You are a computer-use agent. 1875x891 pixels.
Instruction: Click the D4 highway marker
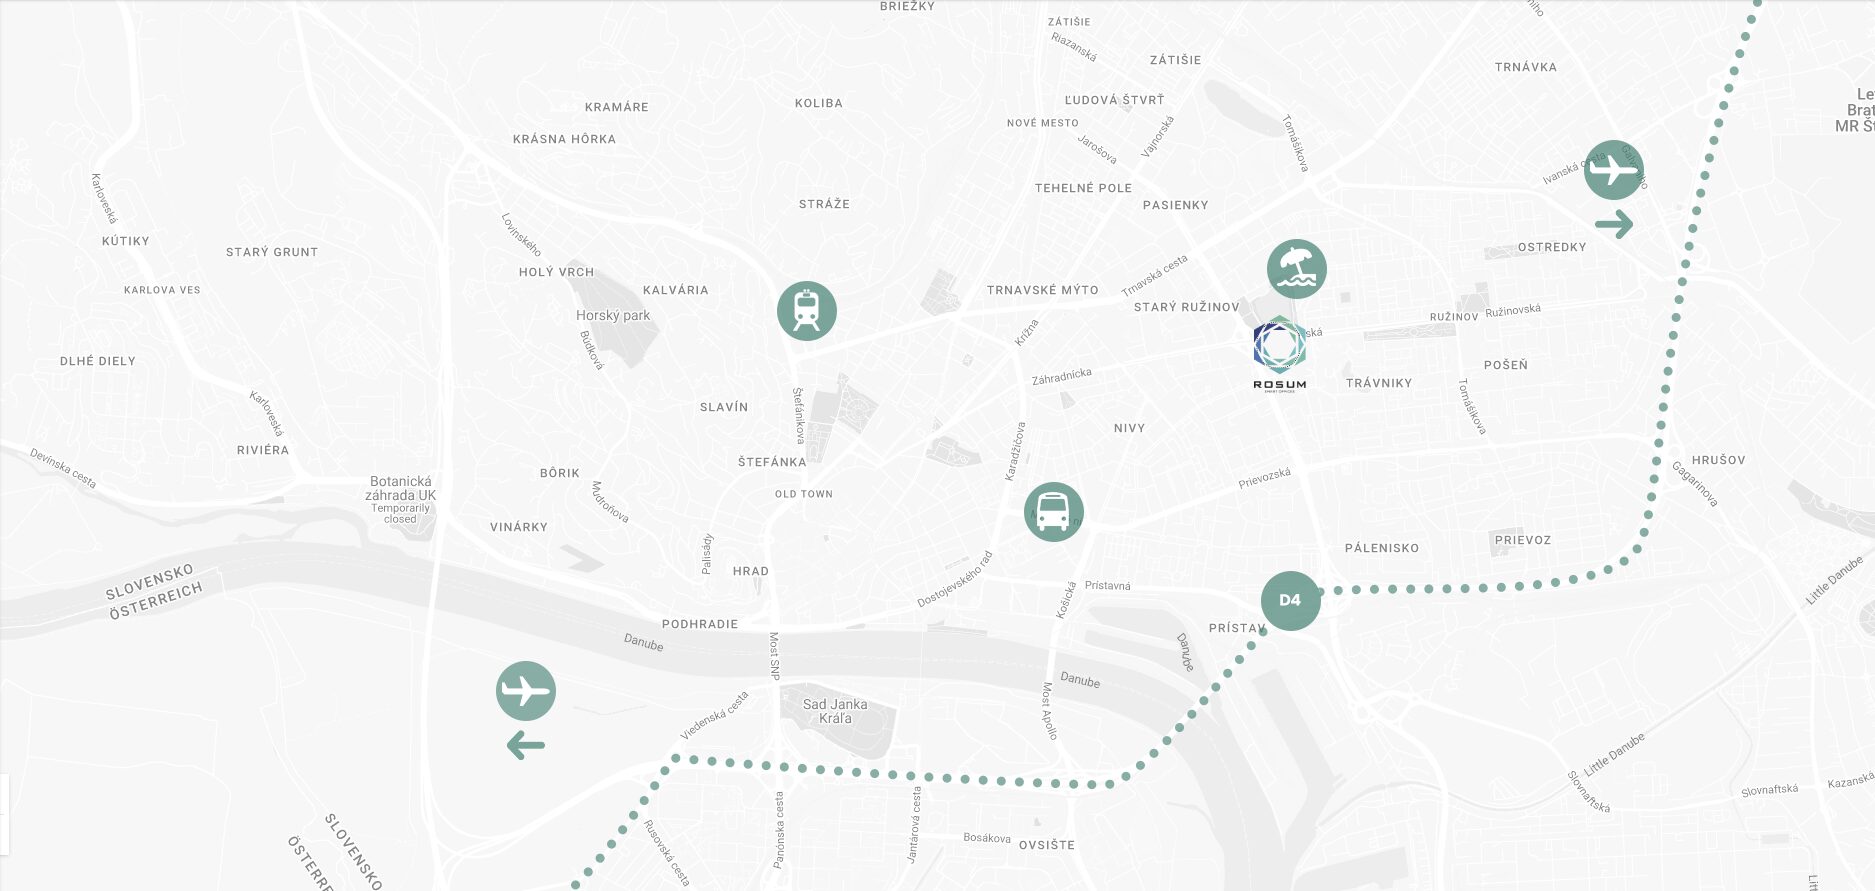[x=1291, y=601]
